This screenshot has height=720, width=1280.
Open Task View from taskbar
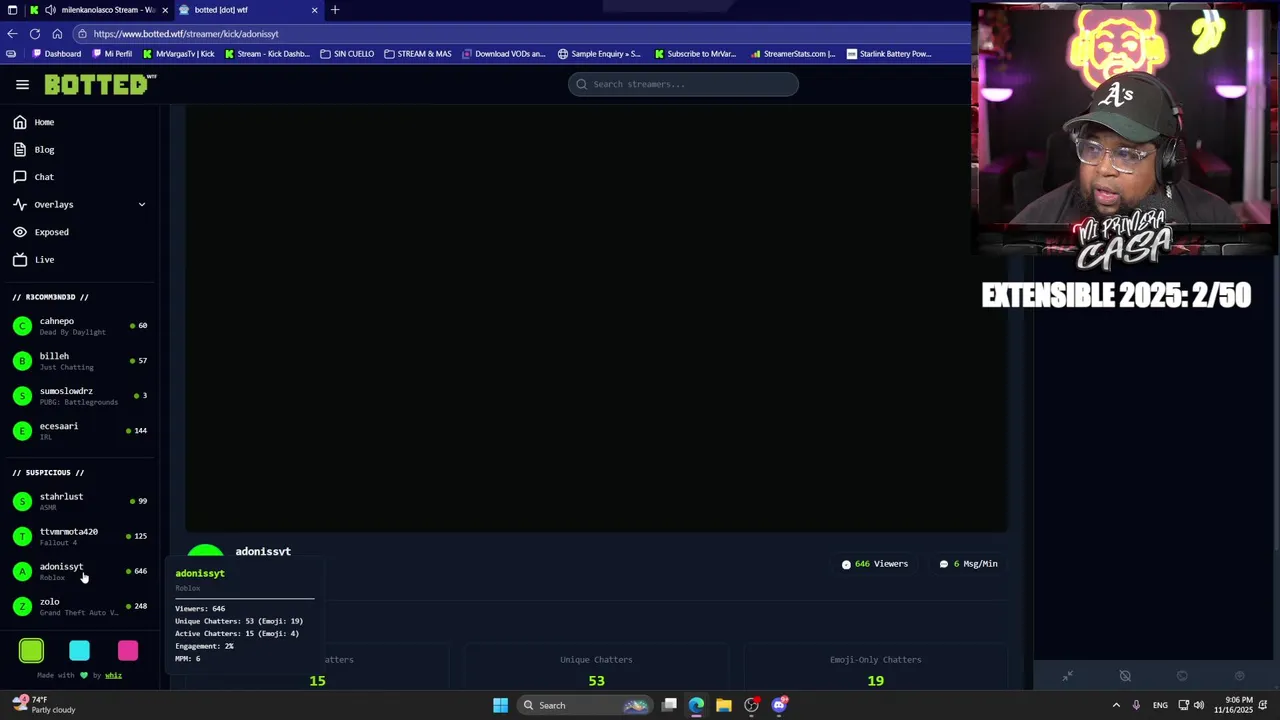[669, 705]
